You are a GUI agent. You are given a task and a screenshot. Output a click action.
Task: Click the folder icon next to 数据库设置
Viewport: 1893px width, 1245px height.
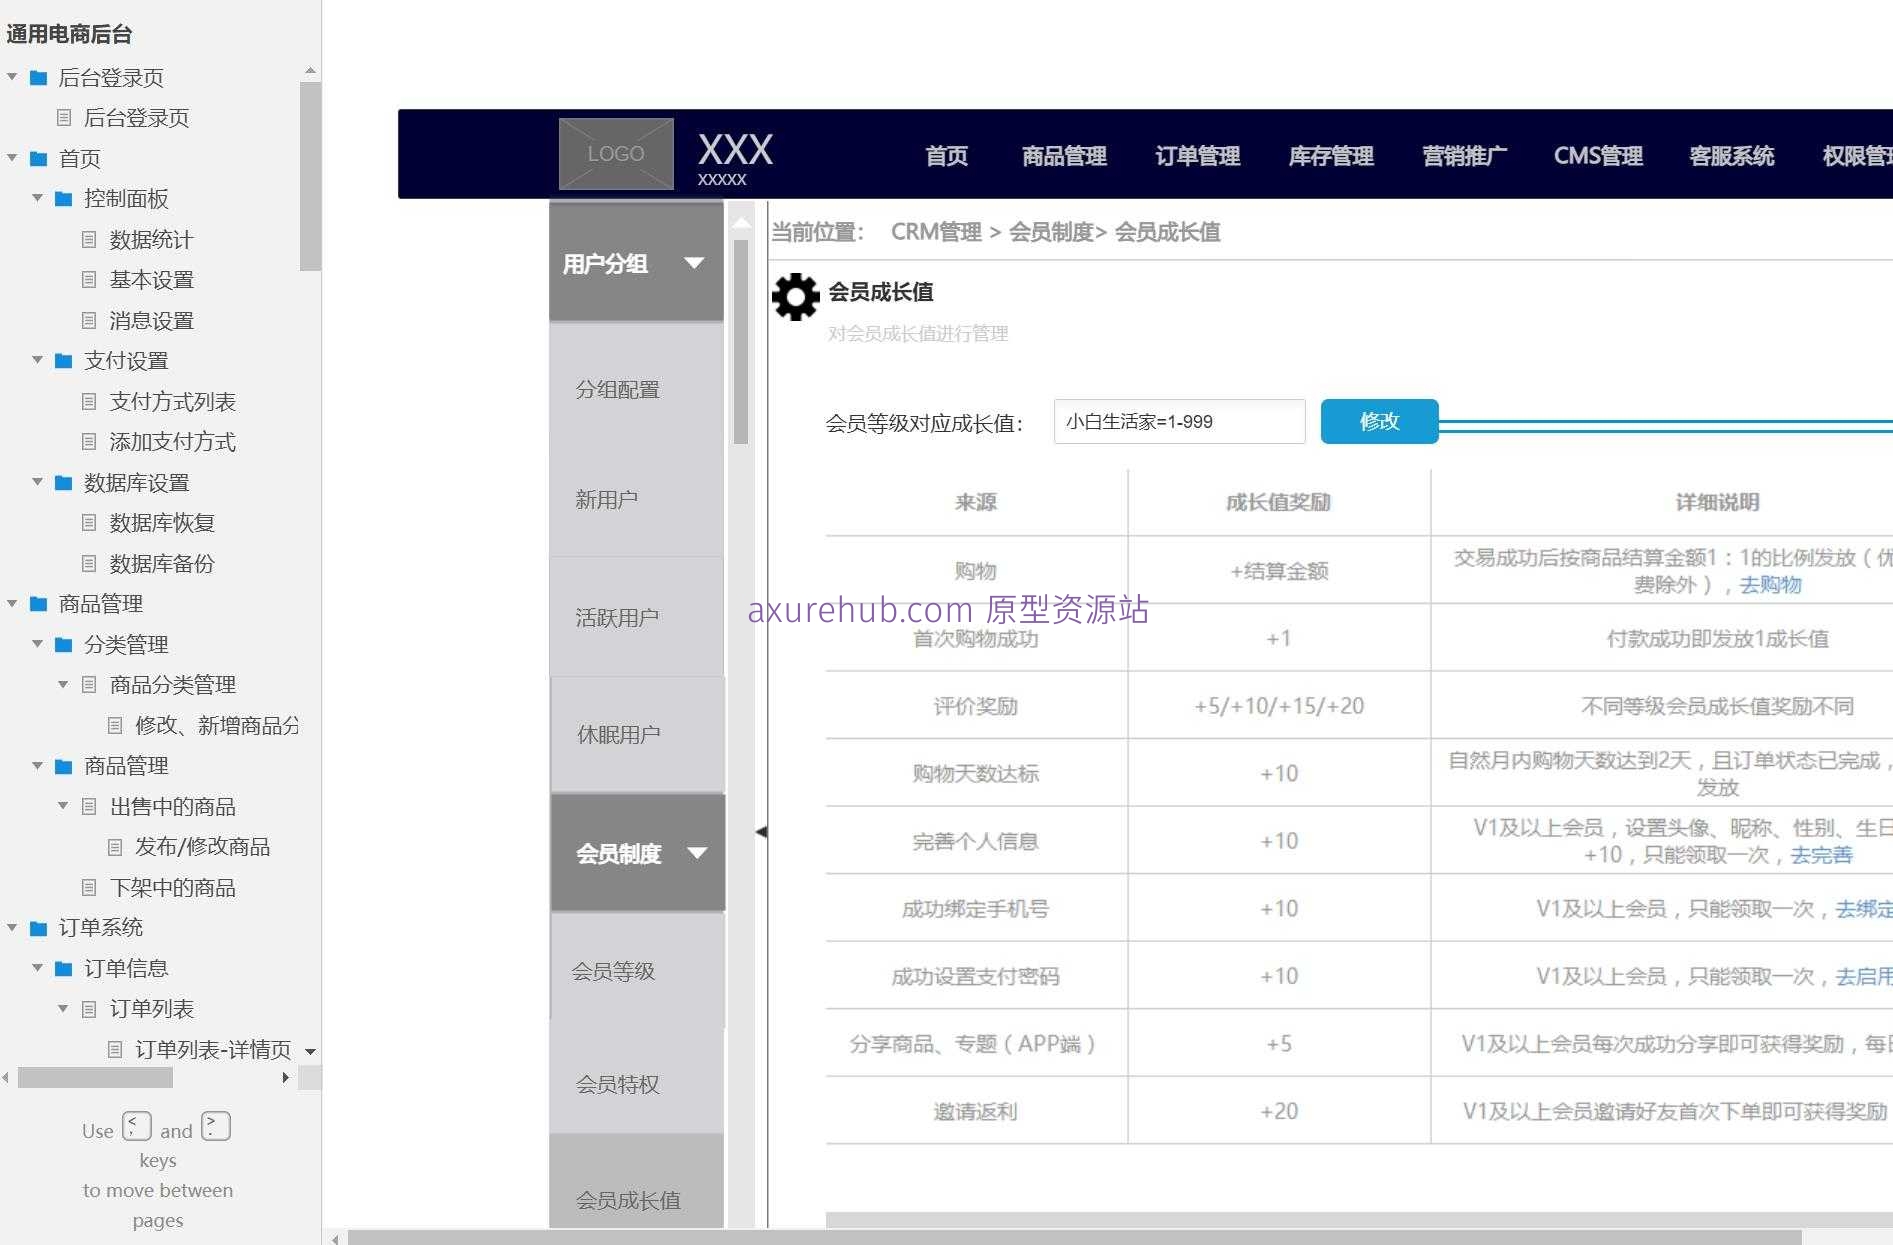tap(62, 482)
